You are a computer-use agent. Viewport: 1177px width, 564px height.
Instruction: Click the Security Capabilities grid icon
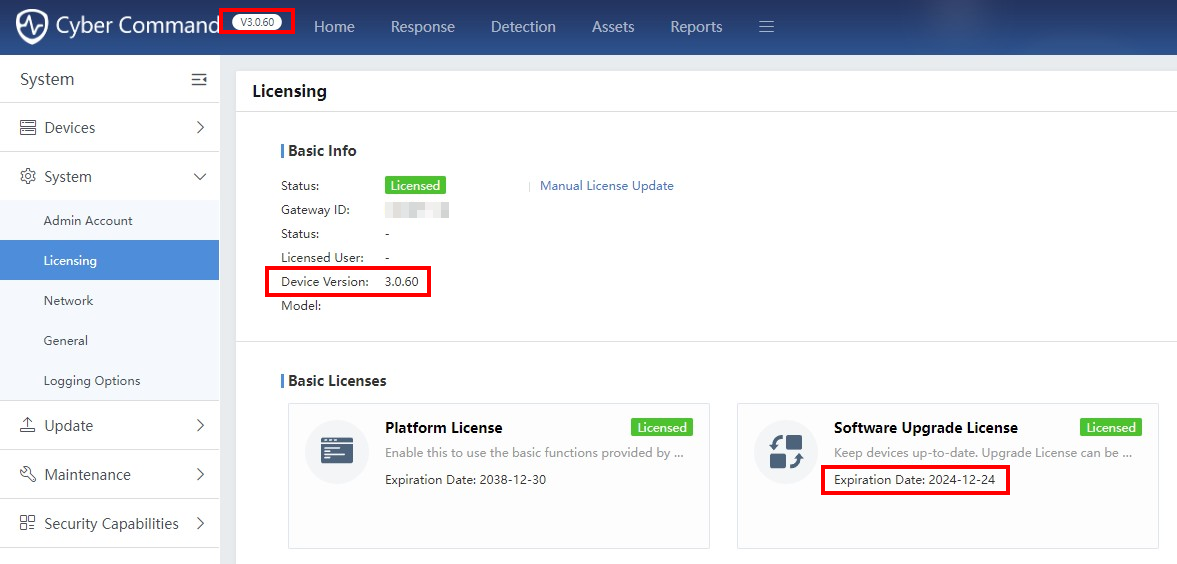[x=28, y=523]
